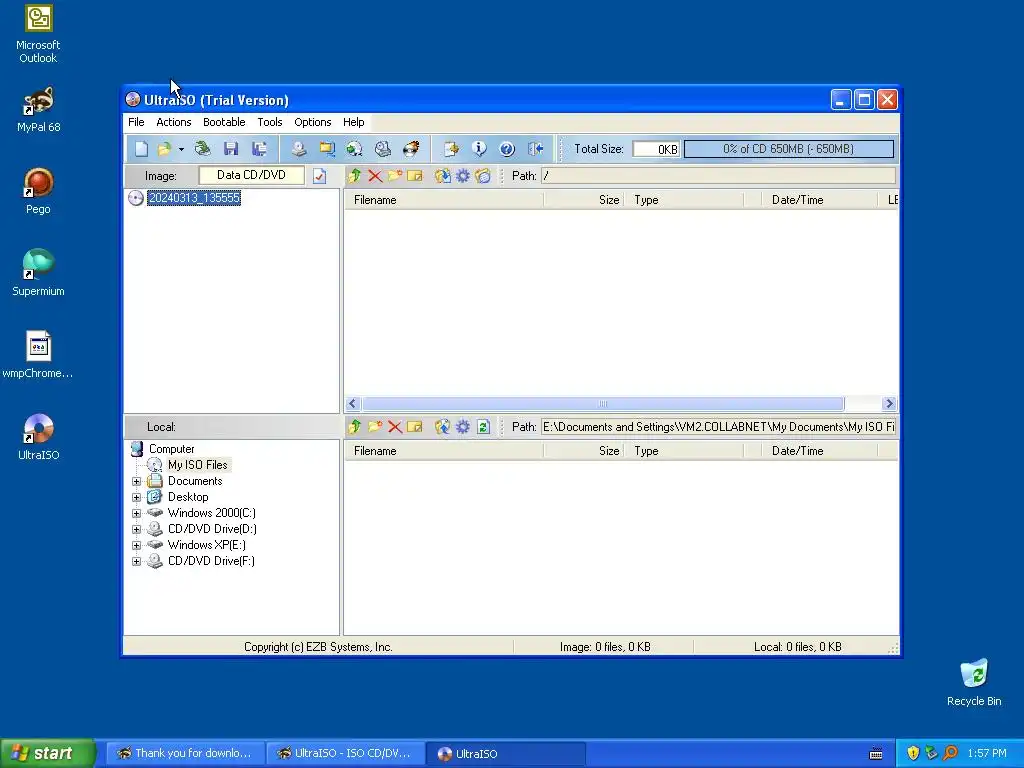
Task: Click the Data CD/DVD image type button
Action: click(251, 175)
